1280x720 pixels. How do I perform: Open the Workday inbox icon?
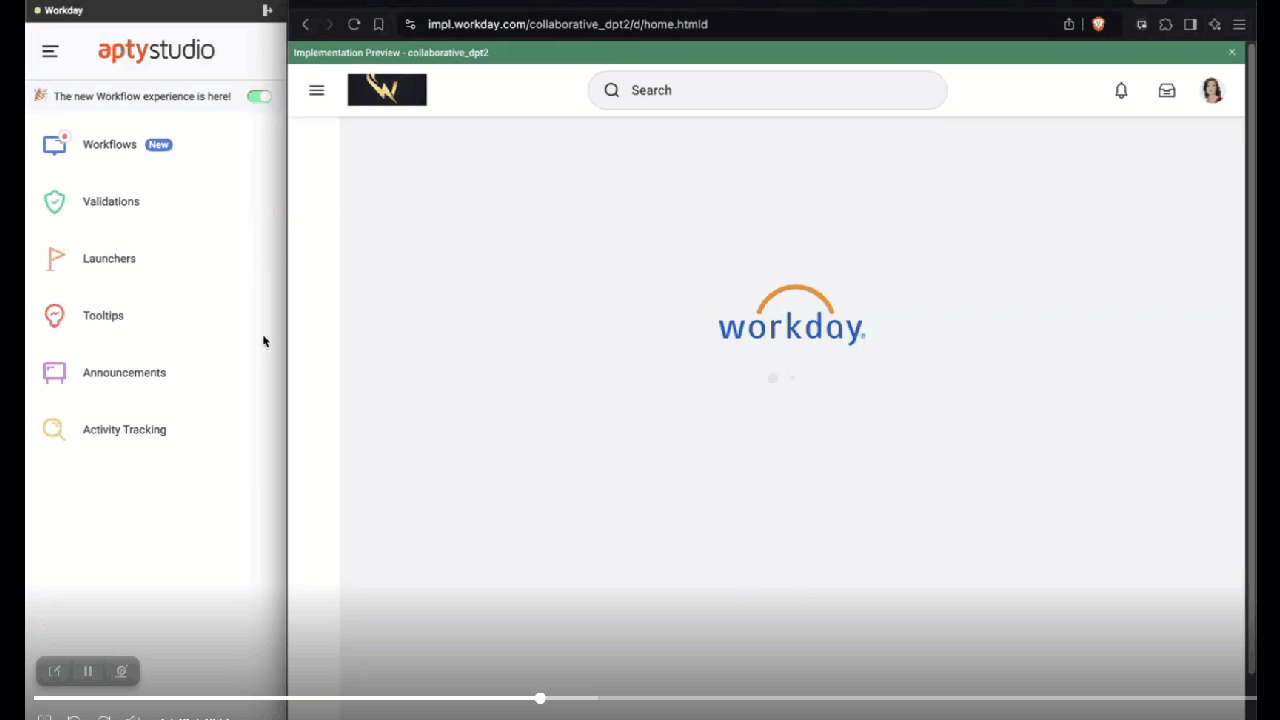pos(1167,90)
